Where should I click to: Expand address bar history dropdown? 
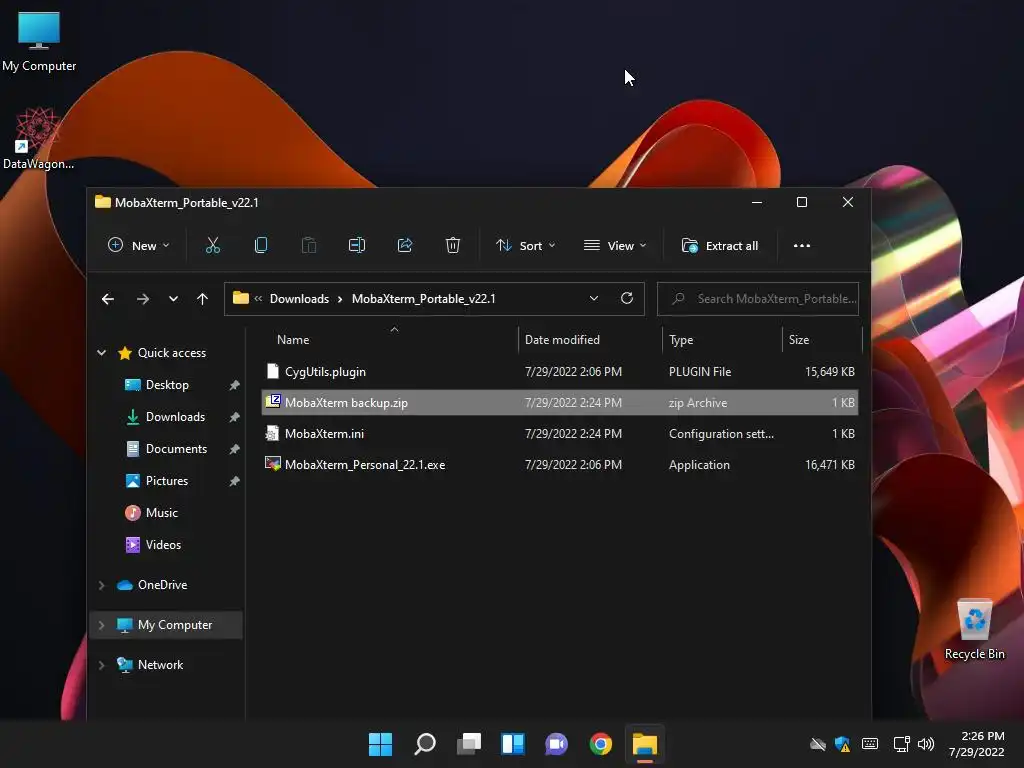click(x=594, y=298)
